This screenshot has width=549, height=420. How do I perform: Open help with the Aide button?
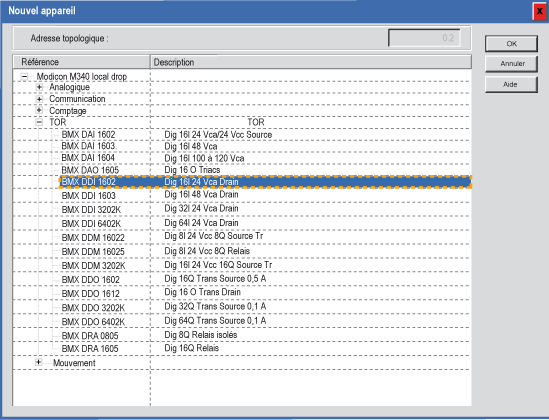point(511,84)
